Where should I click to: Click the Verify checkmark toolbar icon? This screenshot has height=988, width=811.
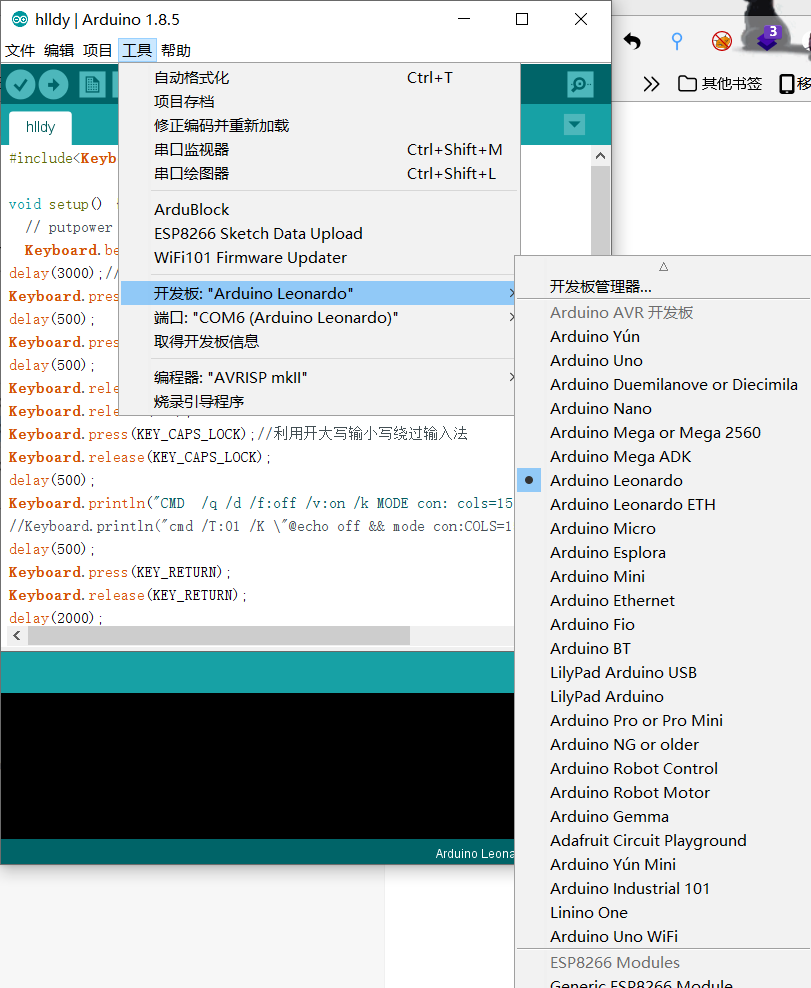(x=21, y=84)
